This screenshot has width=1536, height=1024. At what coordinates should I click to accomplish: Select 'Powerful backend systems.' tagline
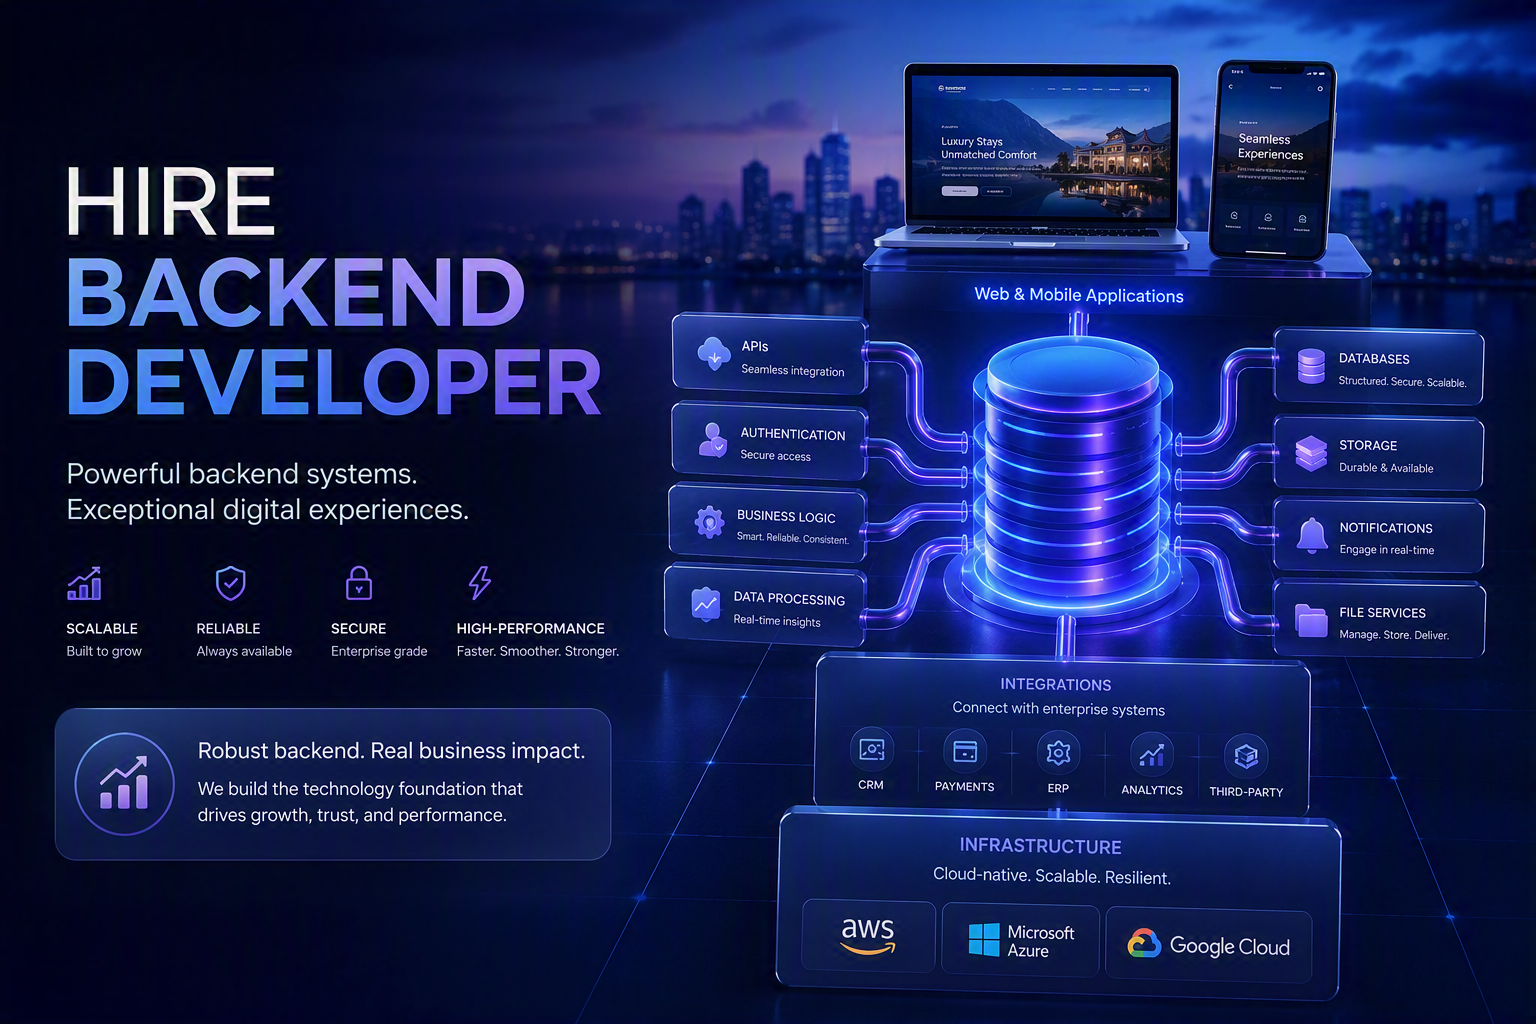(x=242, y=473)
